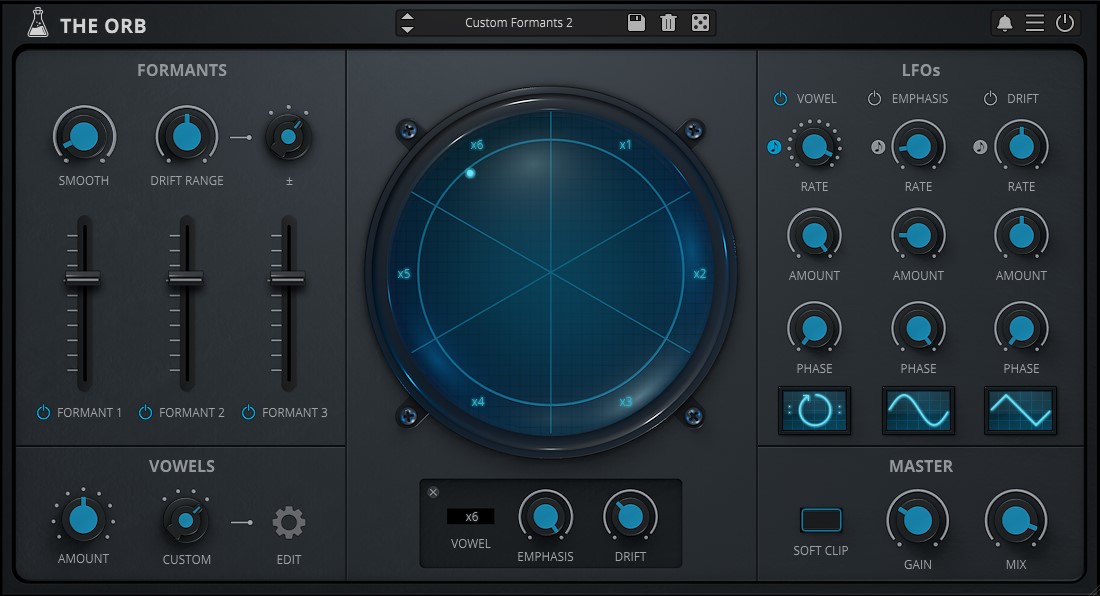Open the Custom Formants 2 preset list
The width and height of the screenshot is (1100, 596).
(518, 23)
